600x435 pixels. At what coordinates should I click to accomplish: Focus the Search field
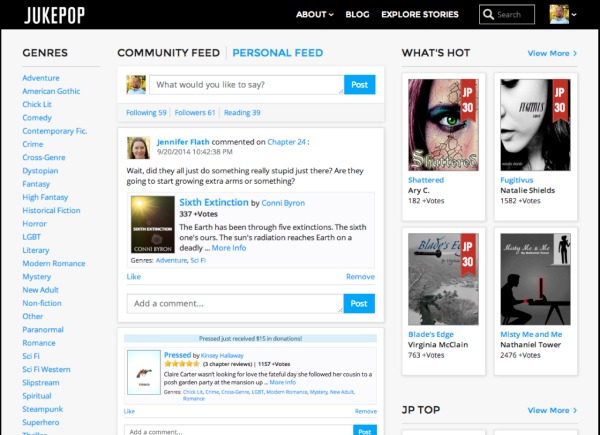507,15
